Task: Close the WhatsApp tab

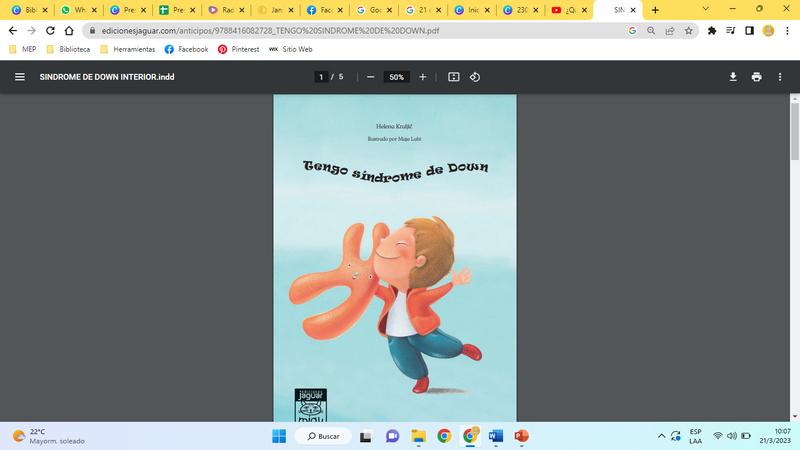Action: point(94,10)
